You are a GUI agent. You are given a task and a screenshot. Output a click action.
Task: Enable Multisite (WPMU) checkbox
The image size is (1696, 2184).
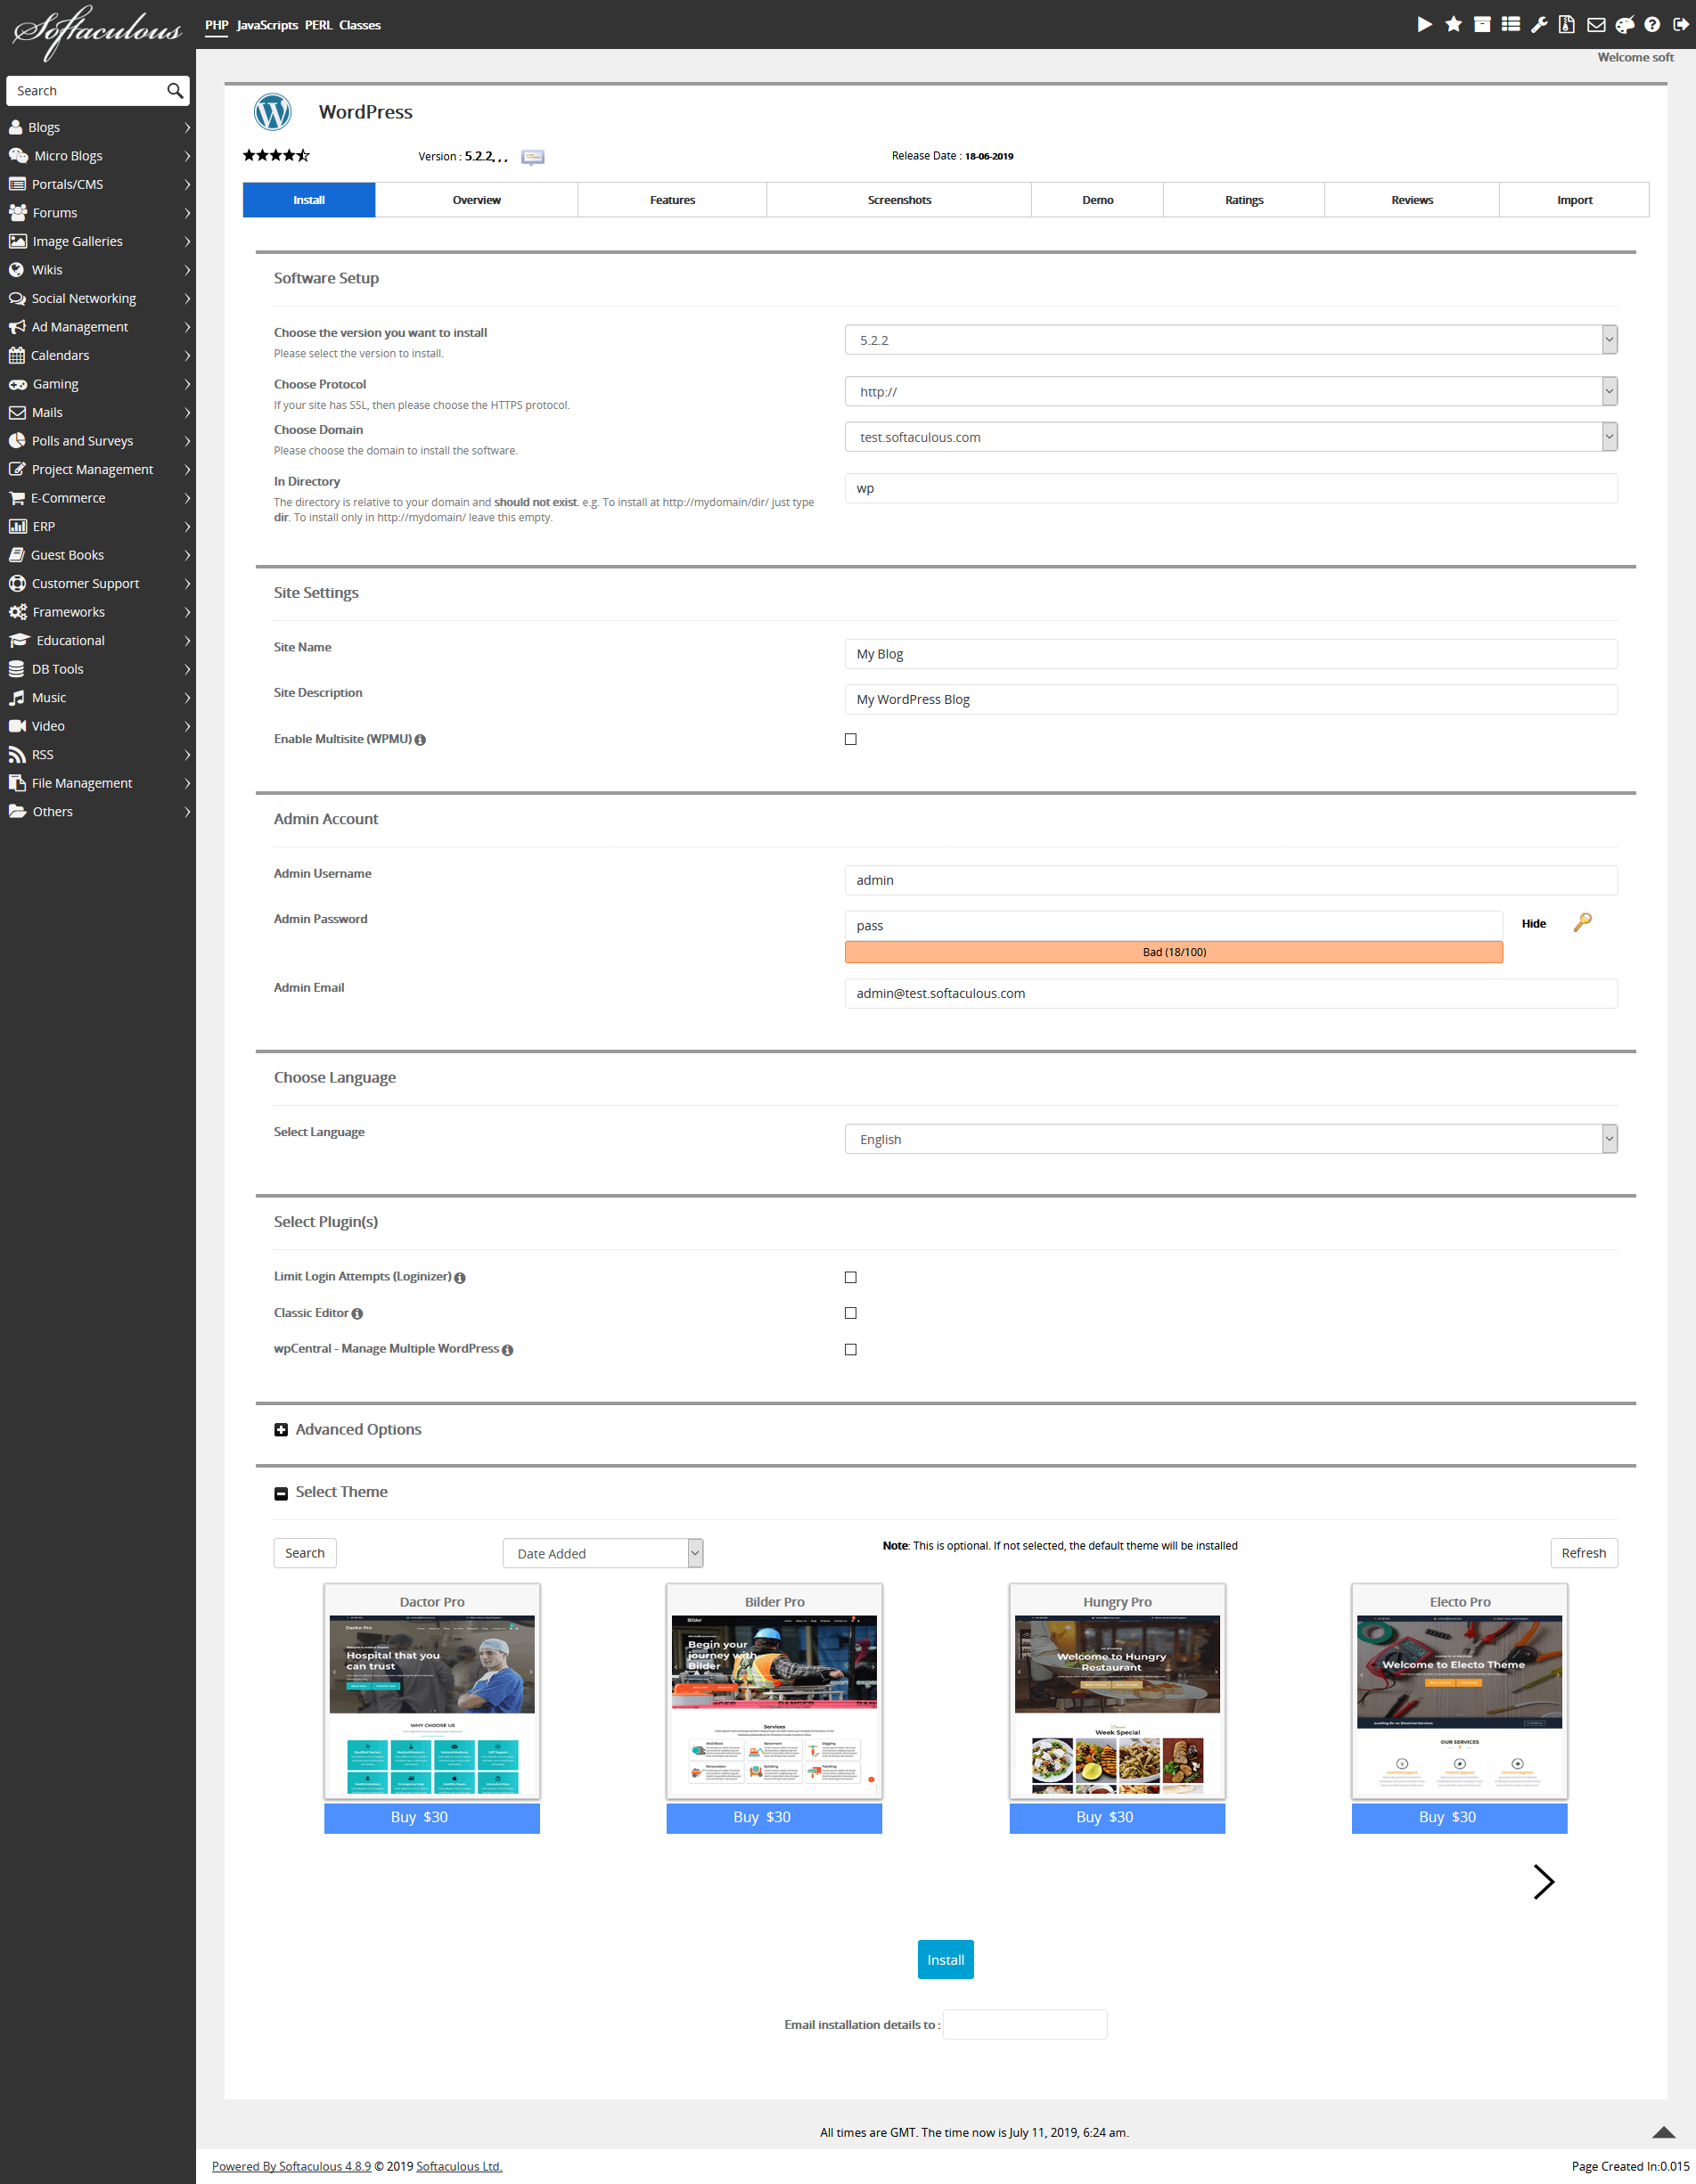coord(850,739)
